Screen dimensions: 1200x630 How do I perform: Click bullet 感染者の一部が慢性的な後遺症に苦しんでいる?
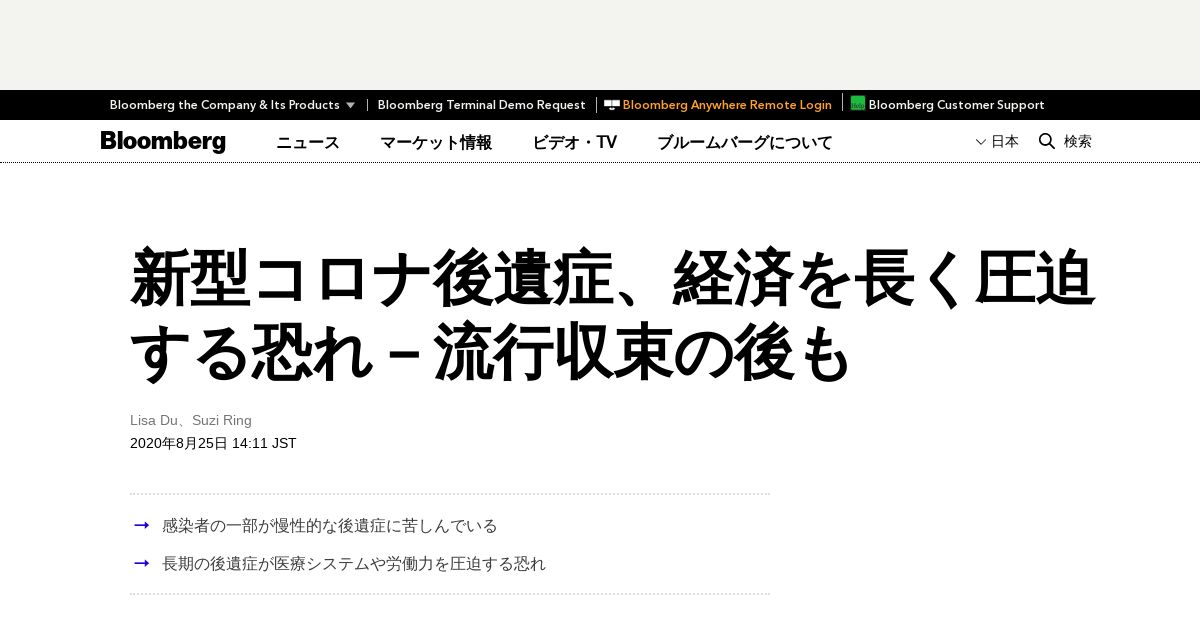tap(330, 525)
